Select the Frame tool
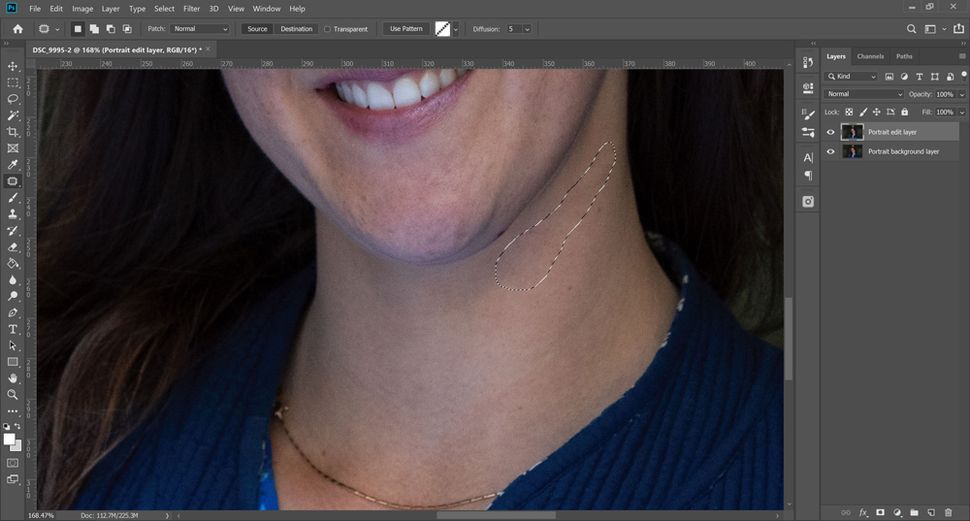 [12, 148]
